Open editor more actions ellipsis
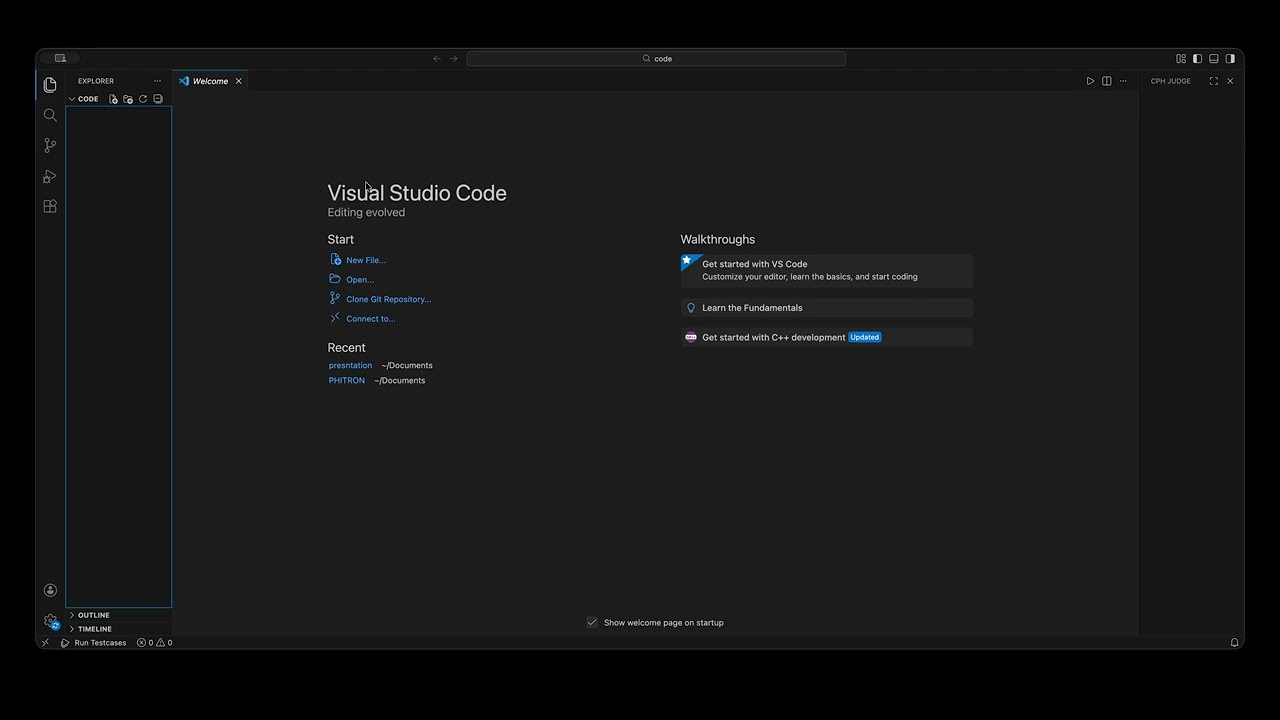 tap(1123, 81)
